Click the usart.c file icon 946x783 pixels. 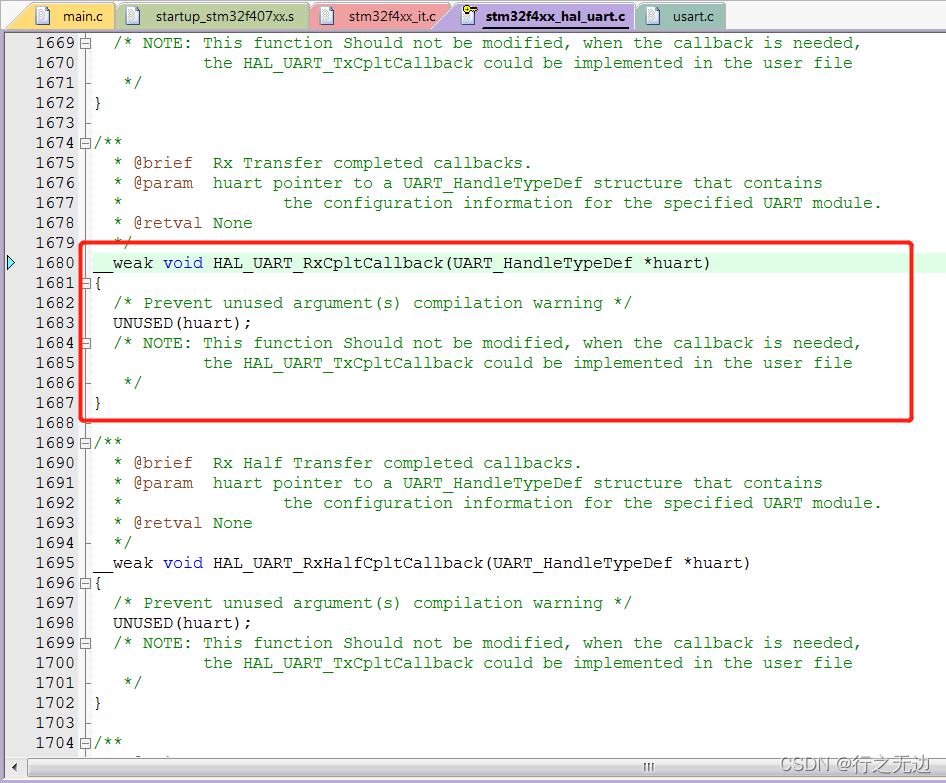(653, 16)
